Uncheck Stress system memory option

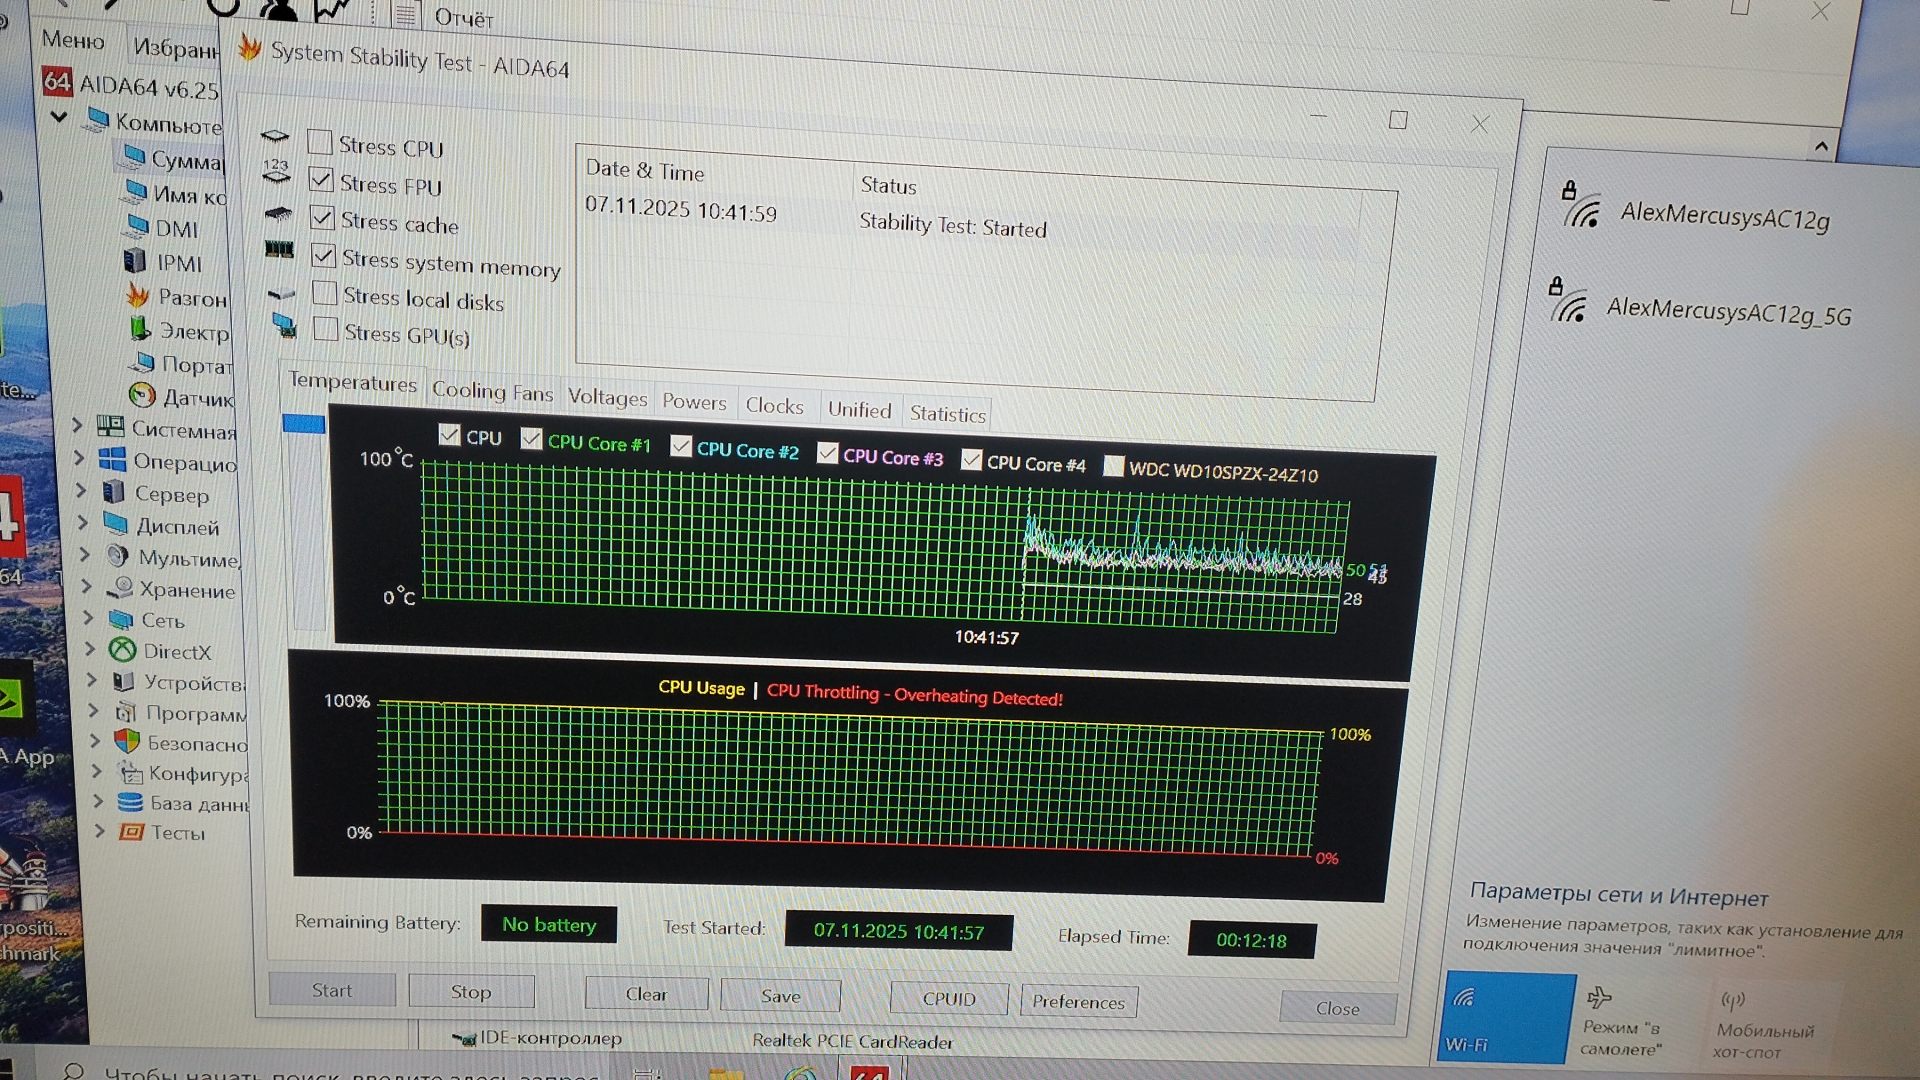coord(323,256)
